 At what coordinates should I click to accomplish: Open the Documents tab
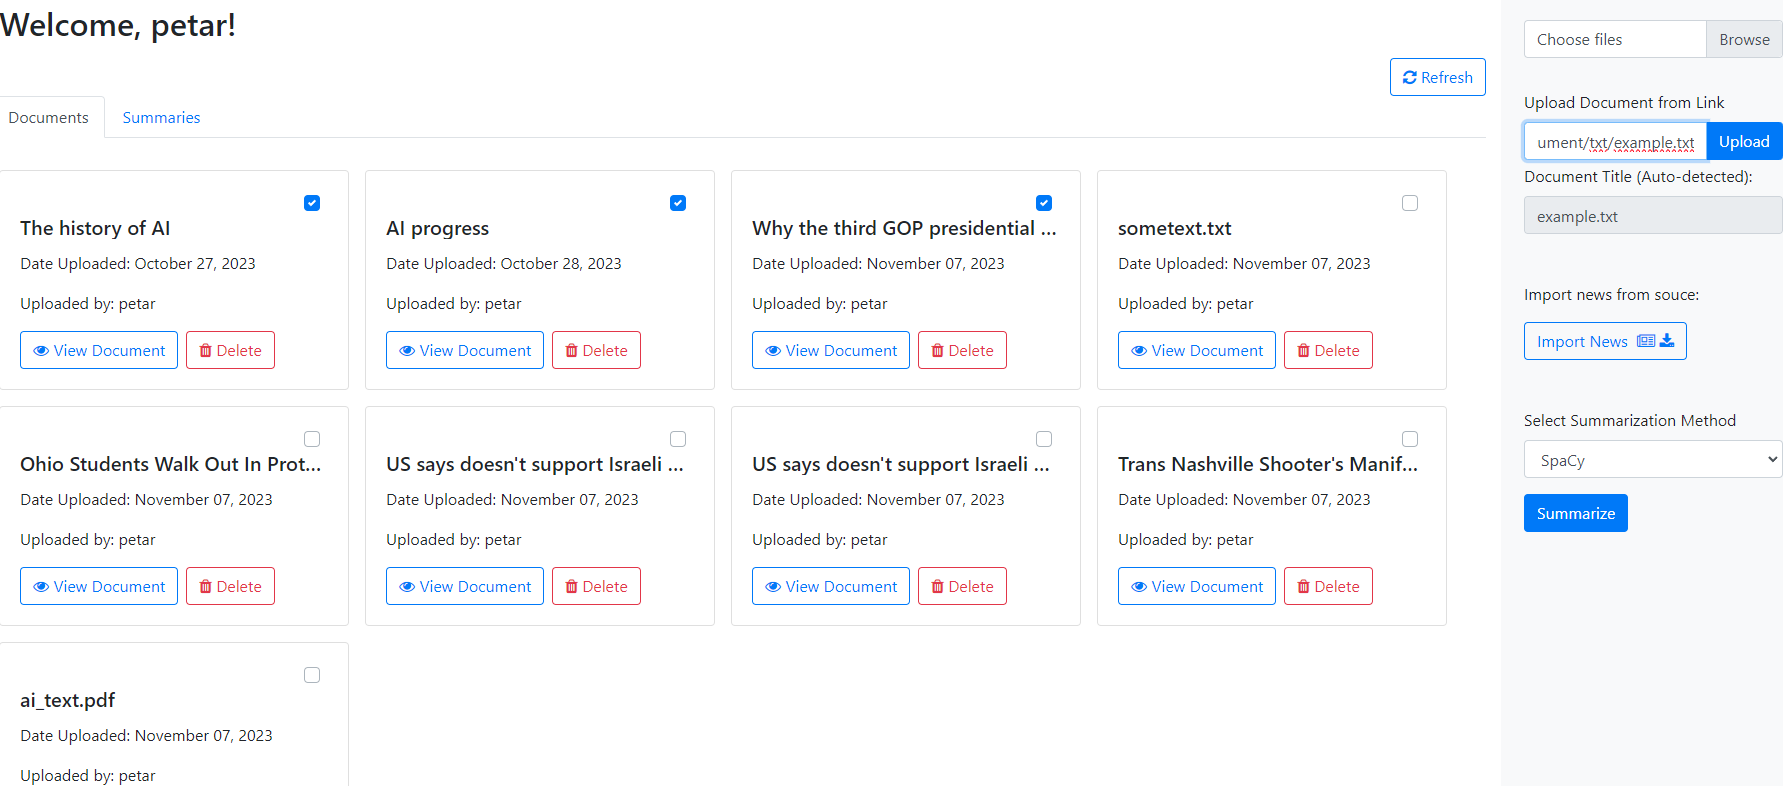tap(48, 118)
